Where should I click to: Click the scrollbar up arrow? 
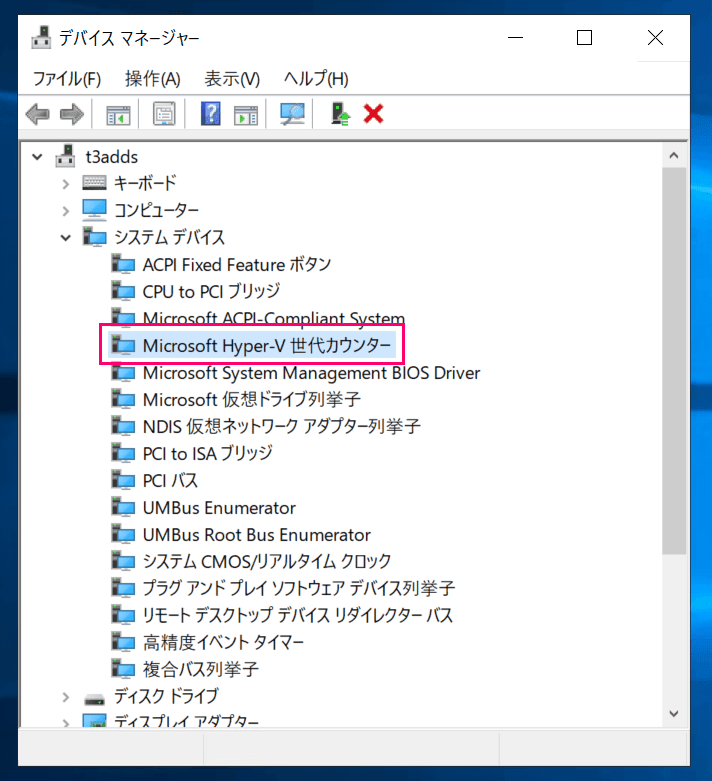coord(674,155)
